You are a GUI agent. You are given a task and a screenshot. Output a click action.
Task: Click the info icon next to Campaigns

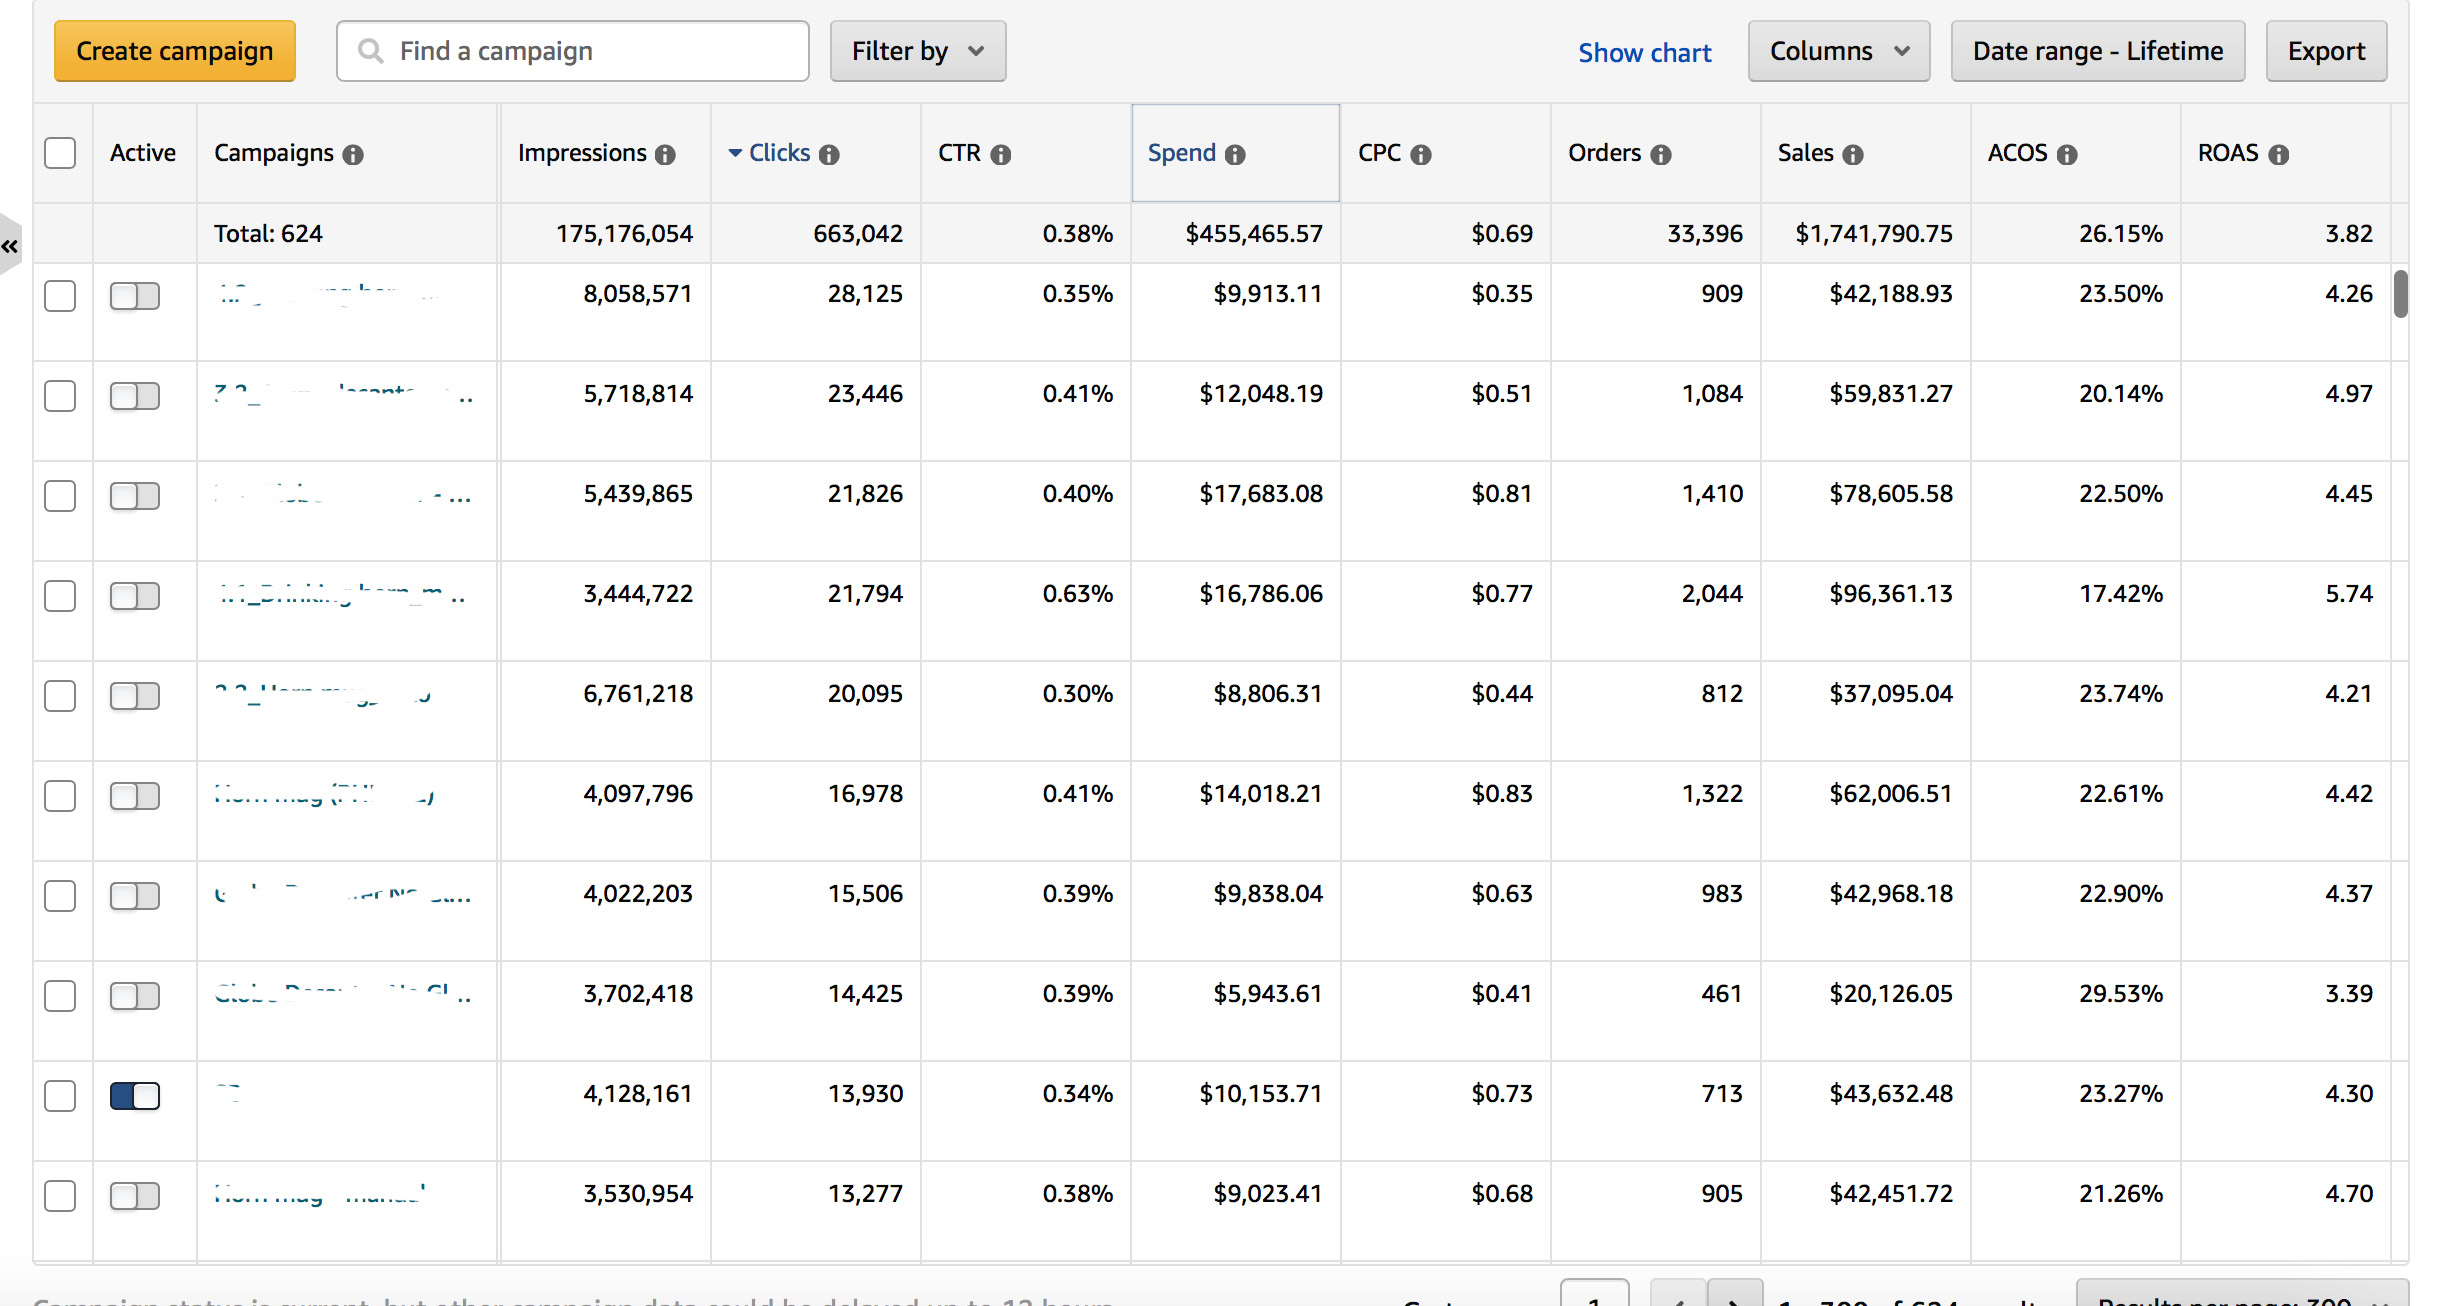(353, 154)
